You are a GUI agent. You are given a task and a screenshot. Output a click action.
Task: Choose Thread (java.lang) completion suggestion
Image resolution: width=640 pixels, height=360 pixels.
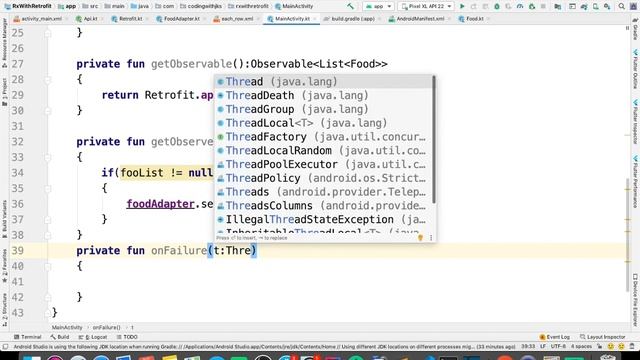pos(324,82)
